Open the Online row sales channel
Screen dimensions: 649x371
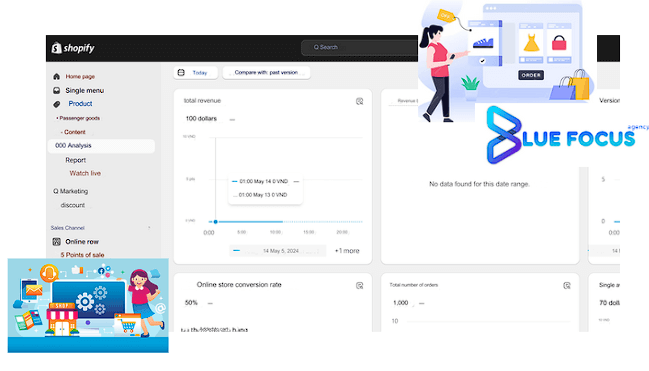click(82, 241)
